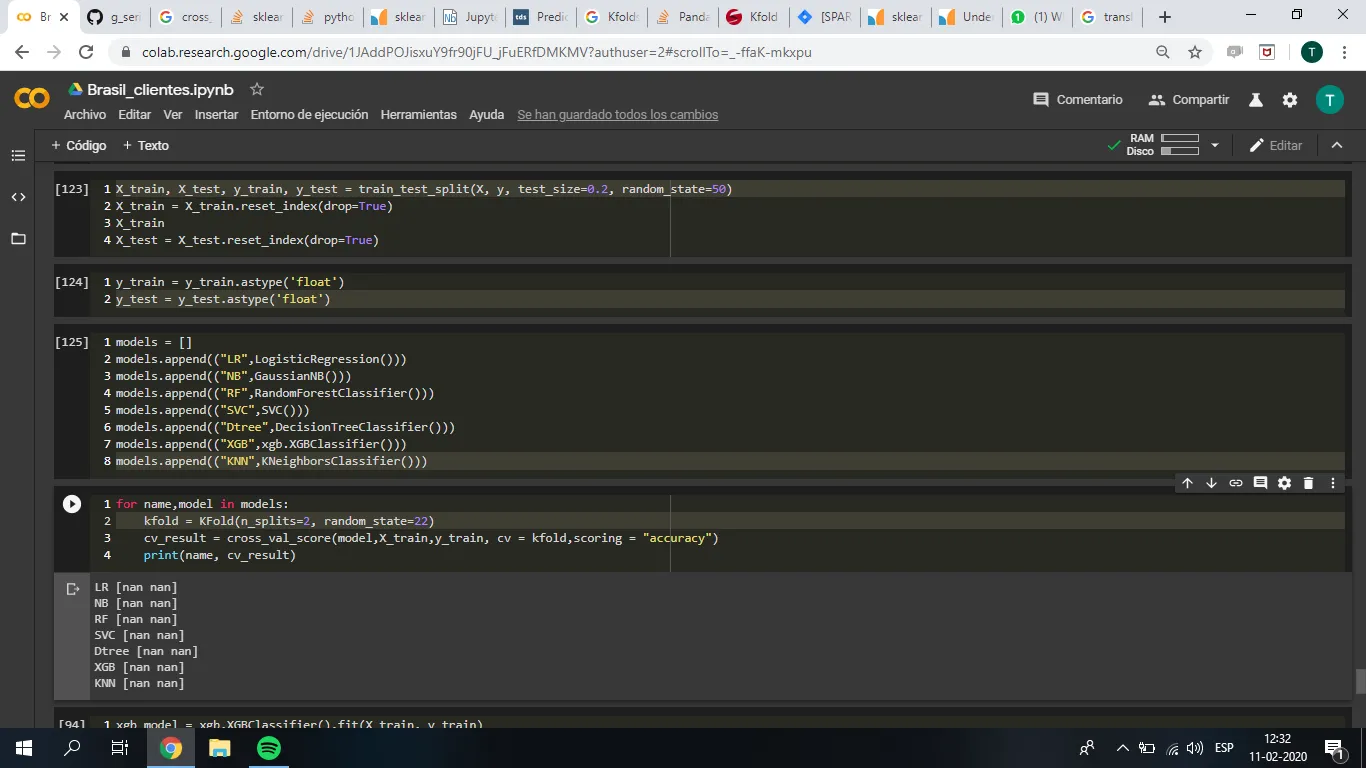1366x768 pixels.
Task: Switch to the GitHub g_sen tab
Action: click(x=114, y=17)
